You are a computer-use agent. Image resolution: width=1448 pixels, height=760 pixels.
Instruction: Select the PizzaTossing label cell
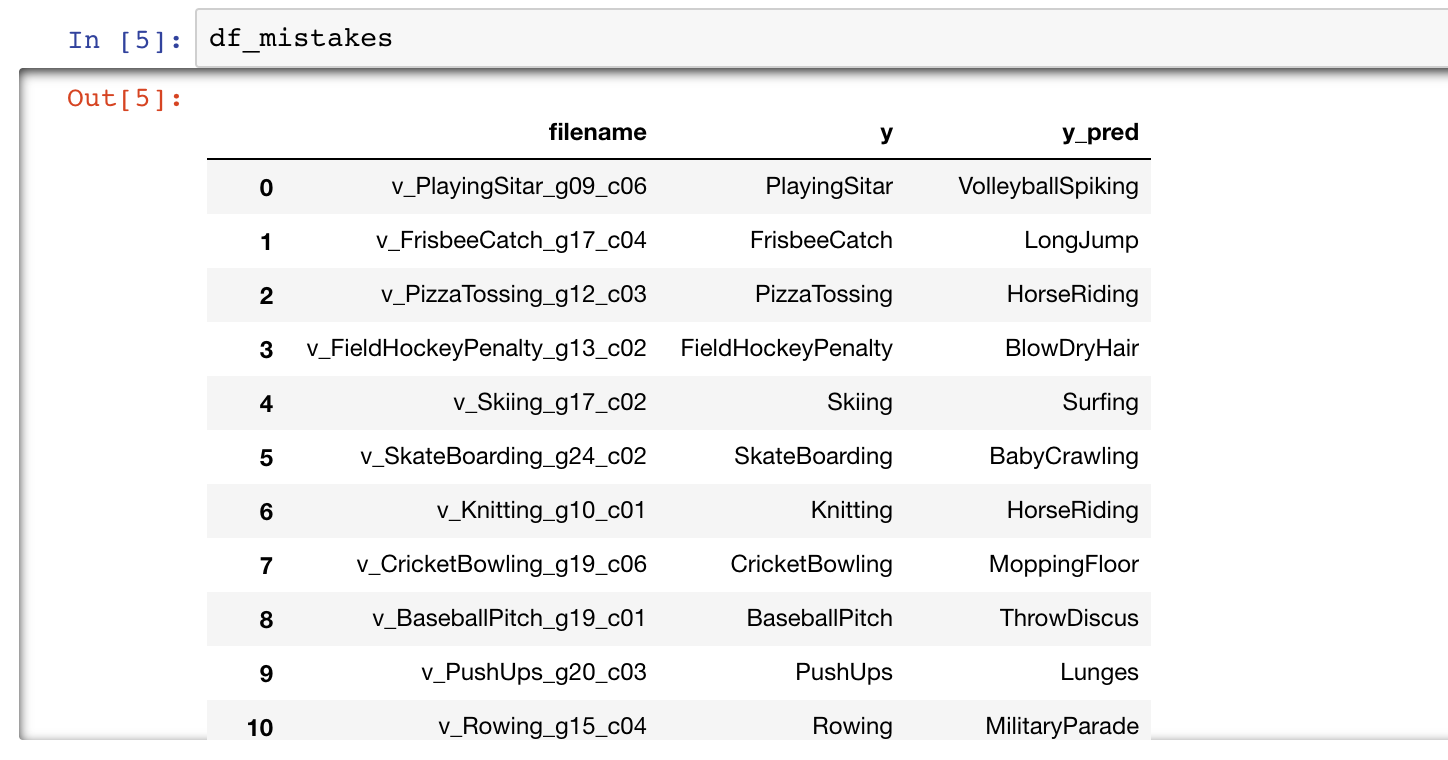click(x=824, y=294)
